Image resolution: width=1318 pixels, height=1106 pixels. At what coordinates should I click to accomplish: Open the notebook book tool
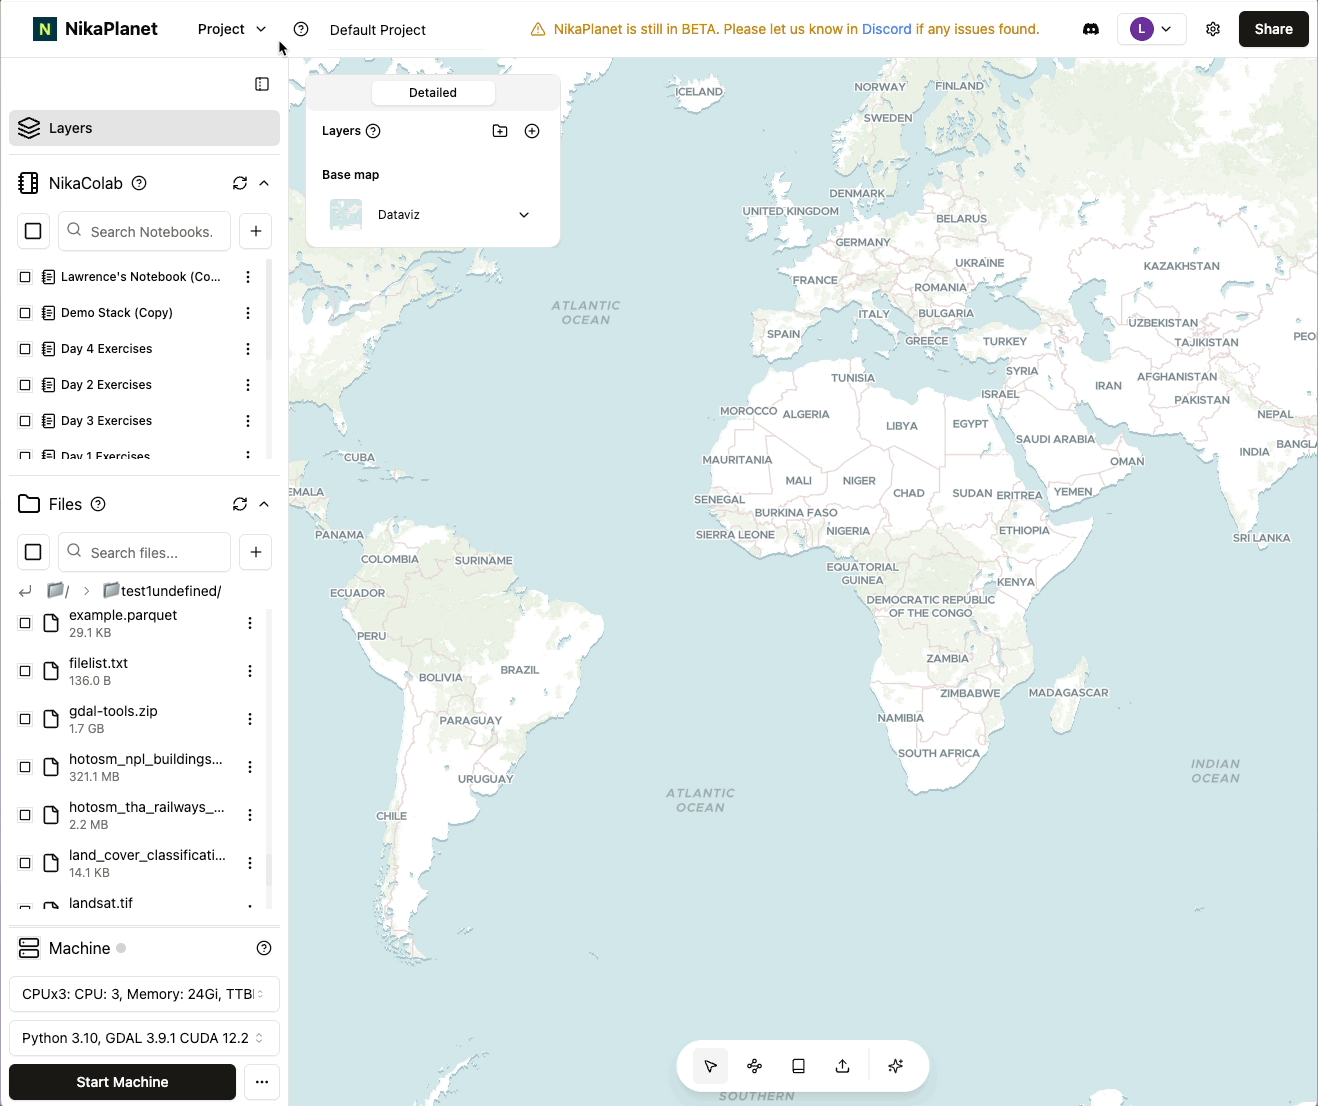click(799, 1066)
